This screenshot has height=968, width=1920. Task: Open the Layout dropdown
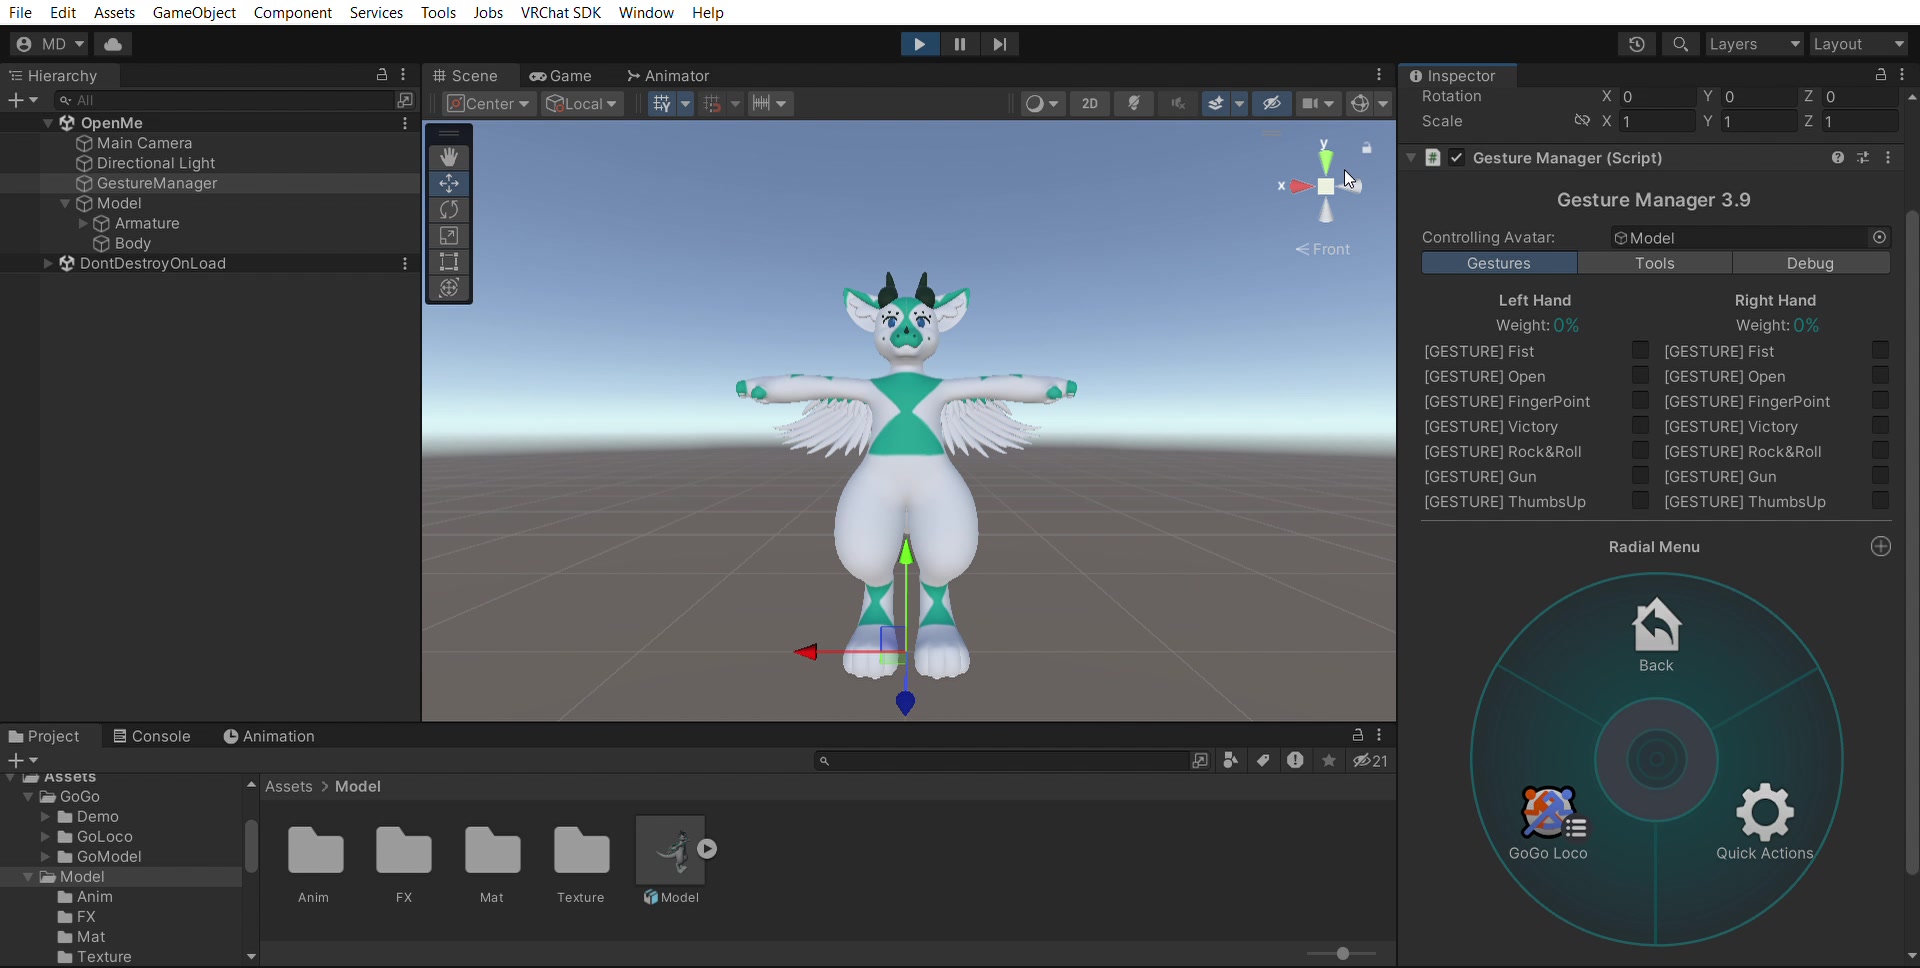1858,44
